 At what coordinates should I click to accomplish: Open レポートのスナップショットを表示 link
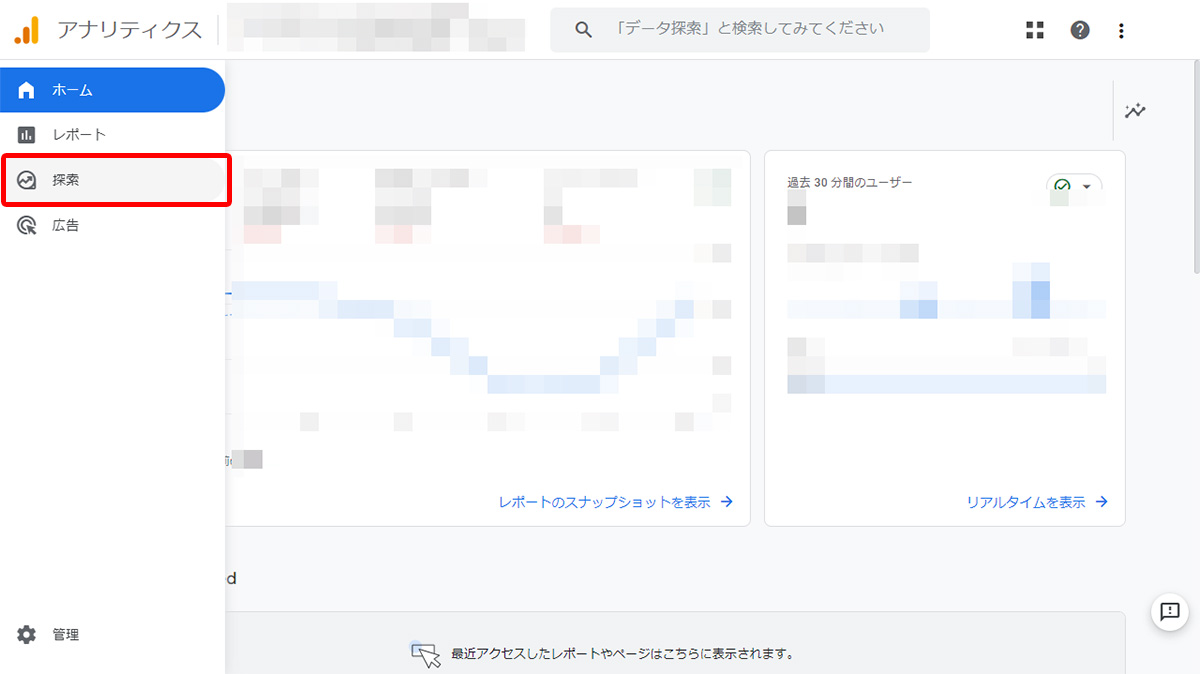(616, 502)
